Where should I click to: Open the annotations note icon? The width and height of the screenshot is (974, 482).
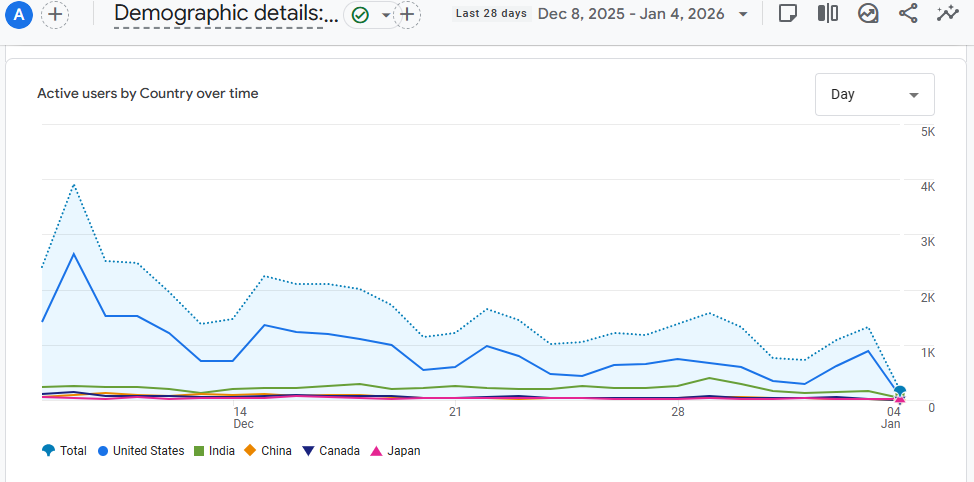[x=788, y=14]
